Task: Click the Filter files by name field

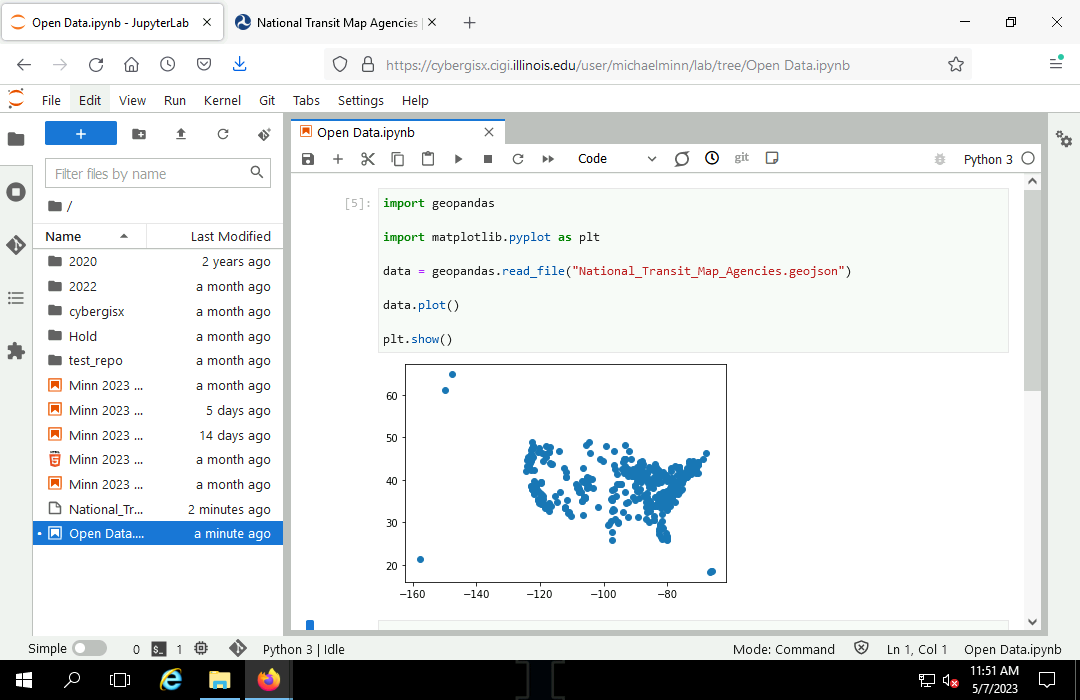Action: click(148, 174)
